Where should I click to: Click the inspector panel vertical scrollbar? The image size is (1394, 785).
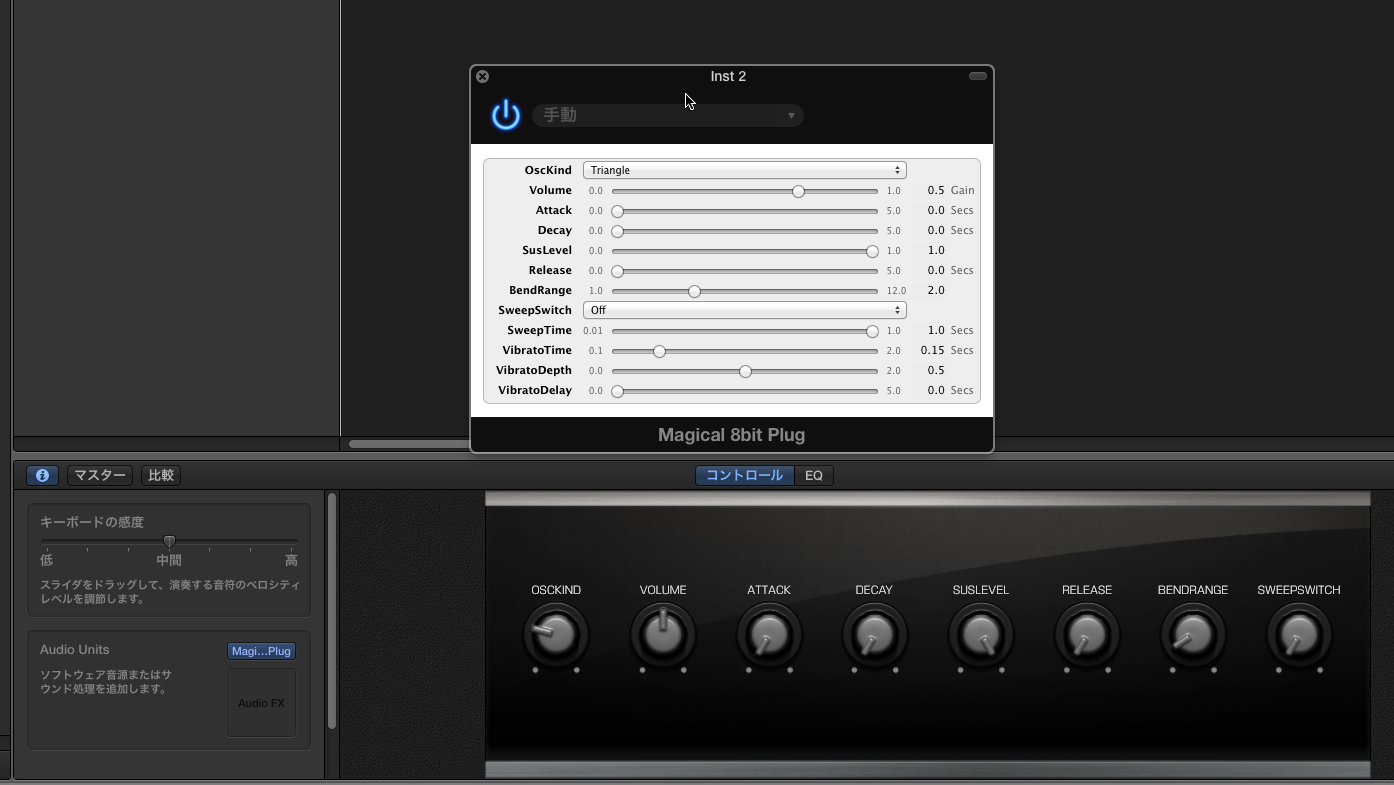[332, 611]
